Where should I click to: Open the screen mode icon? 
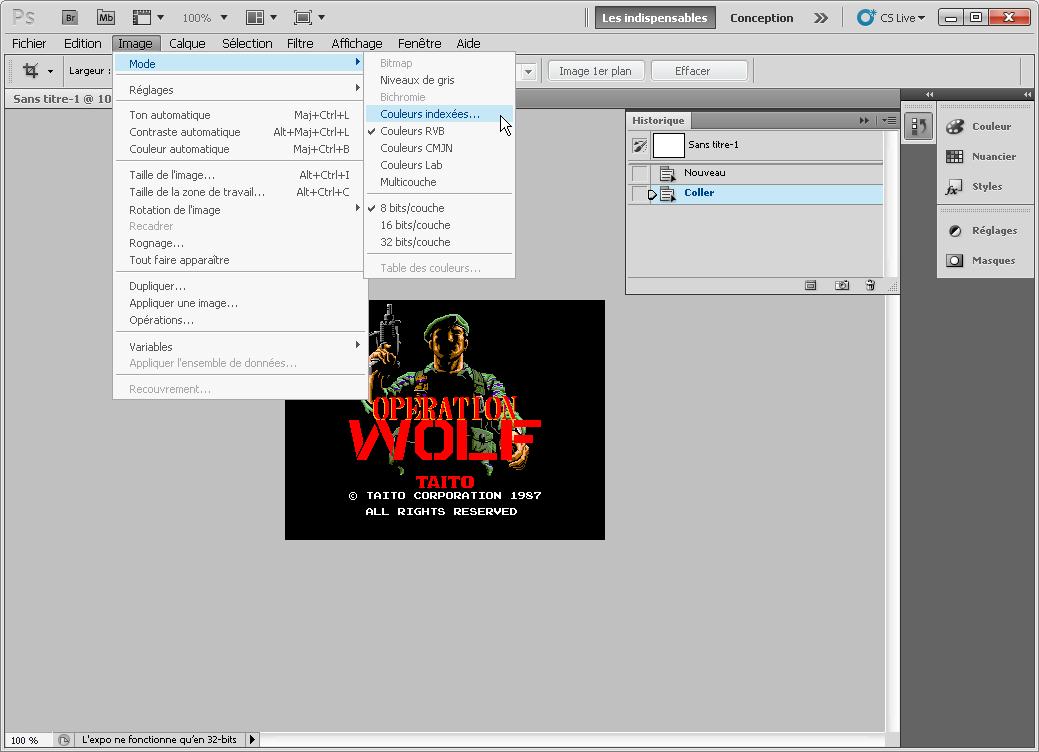303,18
